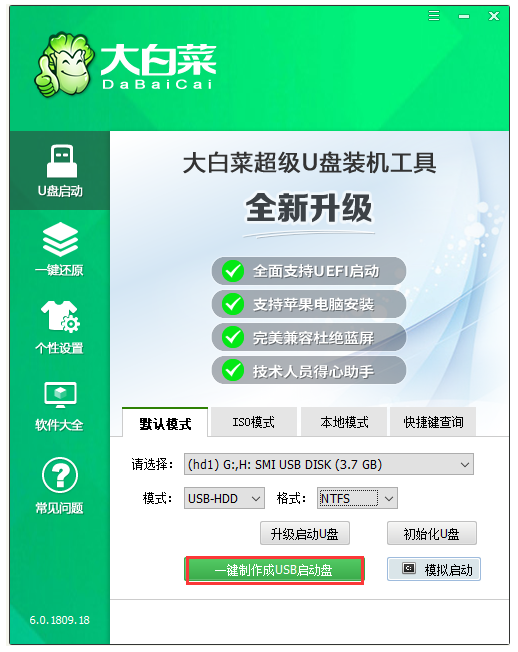
Task: Click the 初始化U盘 button
Action: coord(432,533)
